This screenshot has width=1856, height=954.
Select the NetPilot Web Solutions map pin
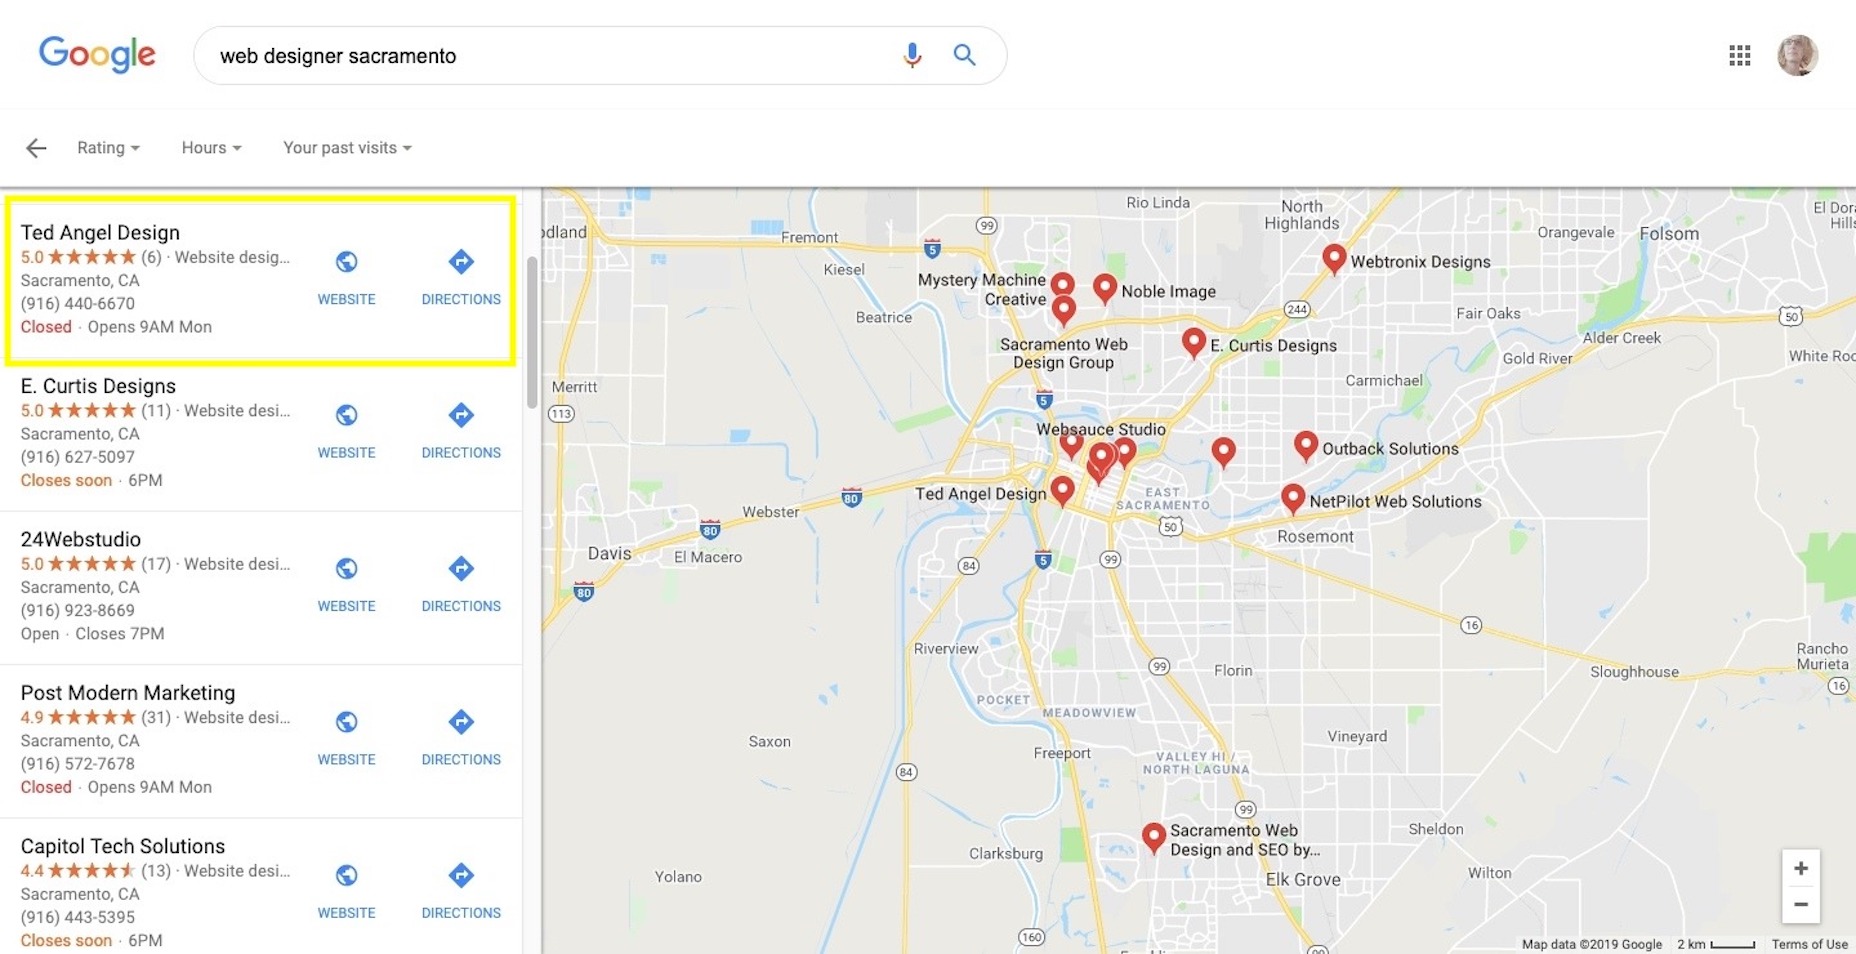coord(1293,499)
